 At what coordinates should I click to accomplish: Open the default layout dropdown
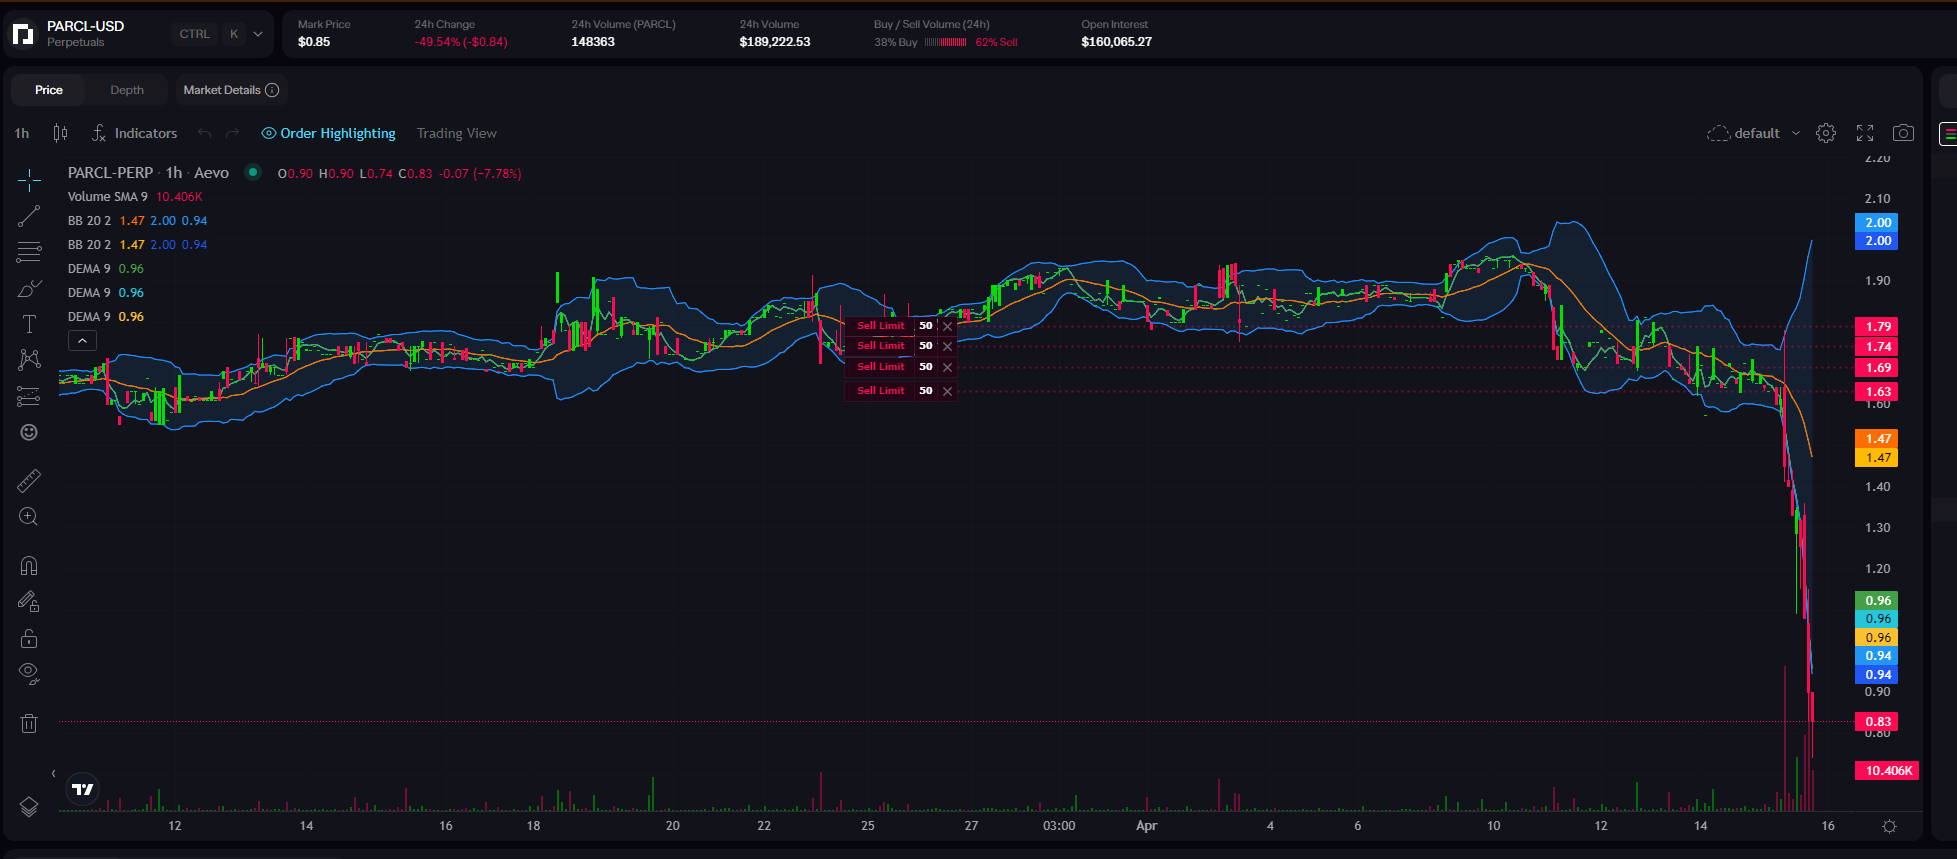pyautogui.click(x=1755, y=133)
